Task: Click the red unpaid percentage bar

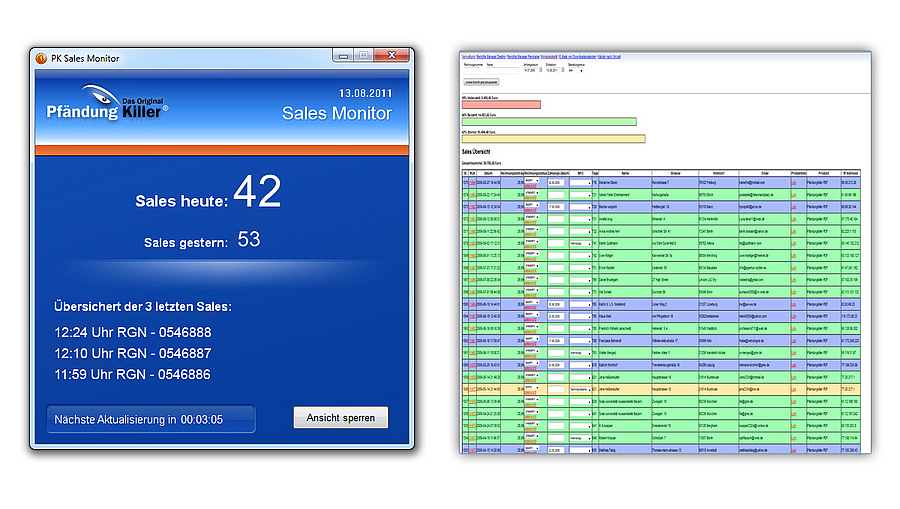Action: tap(500, 105)
